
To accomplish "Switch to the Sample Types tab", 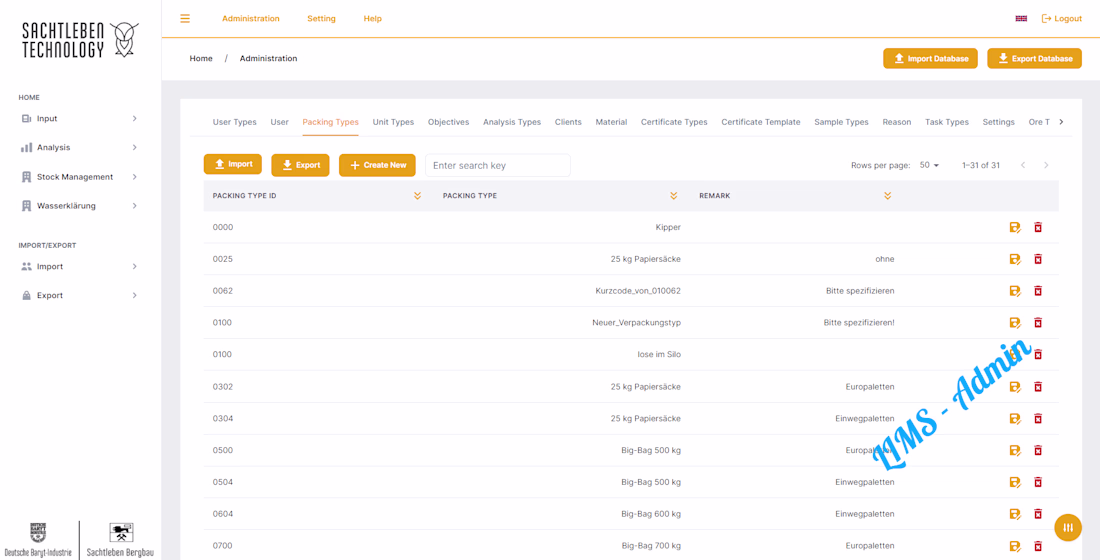I will tap(841, 122).
